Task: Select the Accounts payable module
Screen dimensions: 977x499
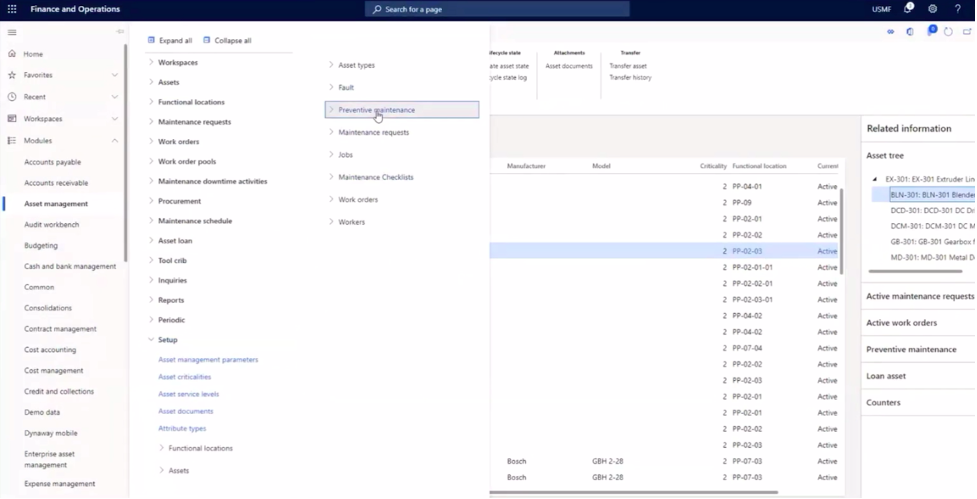Action: point(52,162)
